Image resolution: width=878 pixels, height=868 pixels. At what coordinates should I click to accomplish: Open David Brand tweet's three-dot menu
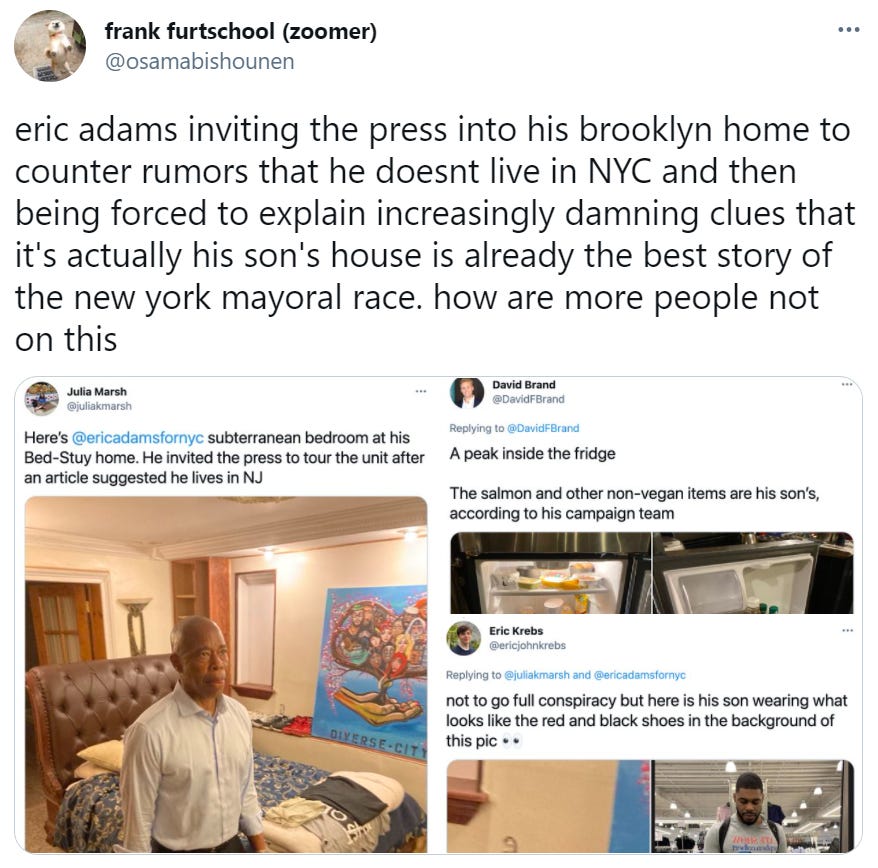point(847,384)
